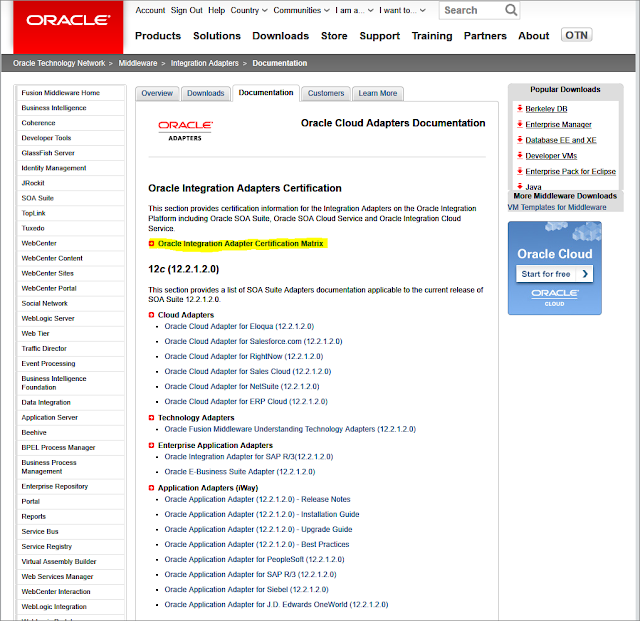
Task: Click the red bullet icon beside Technology Adapters
Action: click(151, 418)
